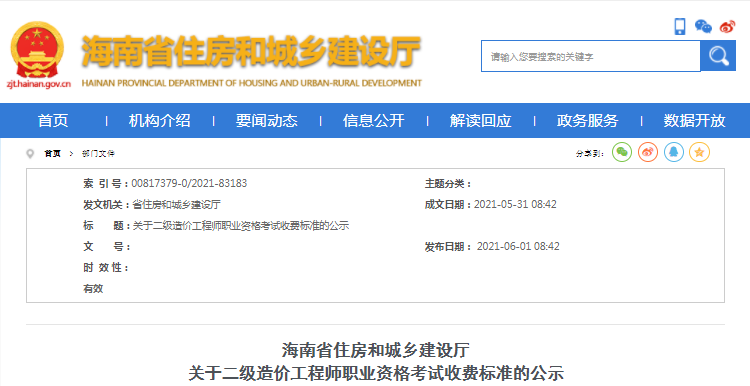Click the 海南省住房和城乡建设厅 site title

click(x=251, y=51)
